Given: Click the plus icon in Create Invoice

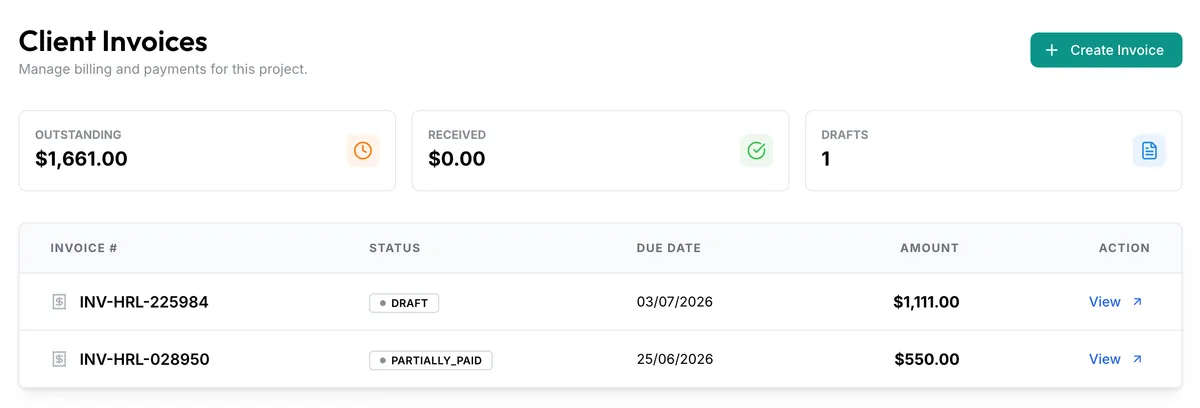Looking at the screenshot, I should pyautogui.click(x=1051, y=50).
